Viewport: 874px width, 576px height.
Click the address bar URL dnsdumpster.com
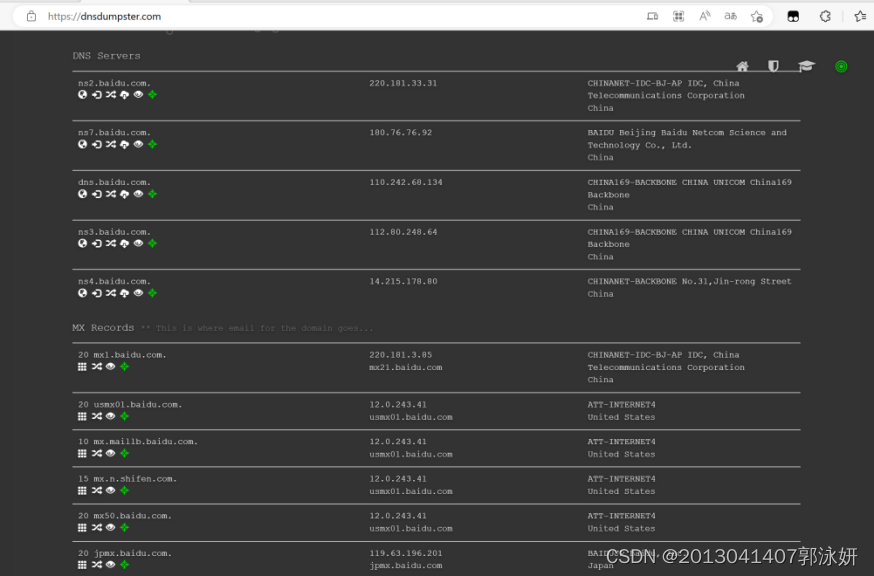tap(104, 16)
